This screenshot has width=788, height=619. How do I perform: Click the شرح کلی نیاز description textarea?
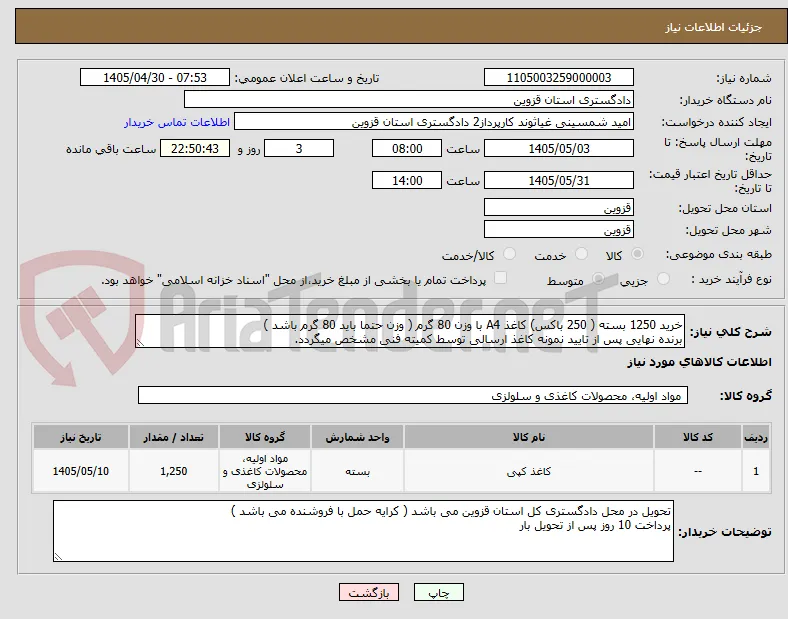tap(410, 331)
